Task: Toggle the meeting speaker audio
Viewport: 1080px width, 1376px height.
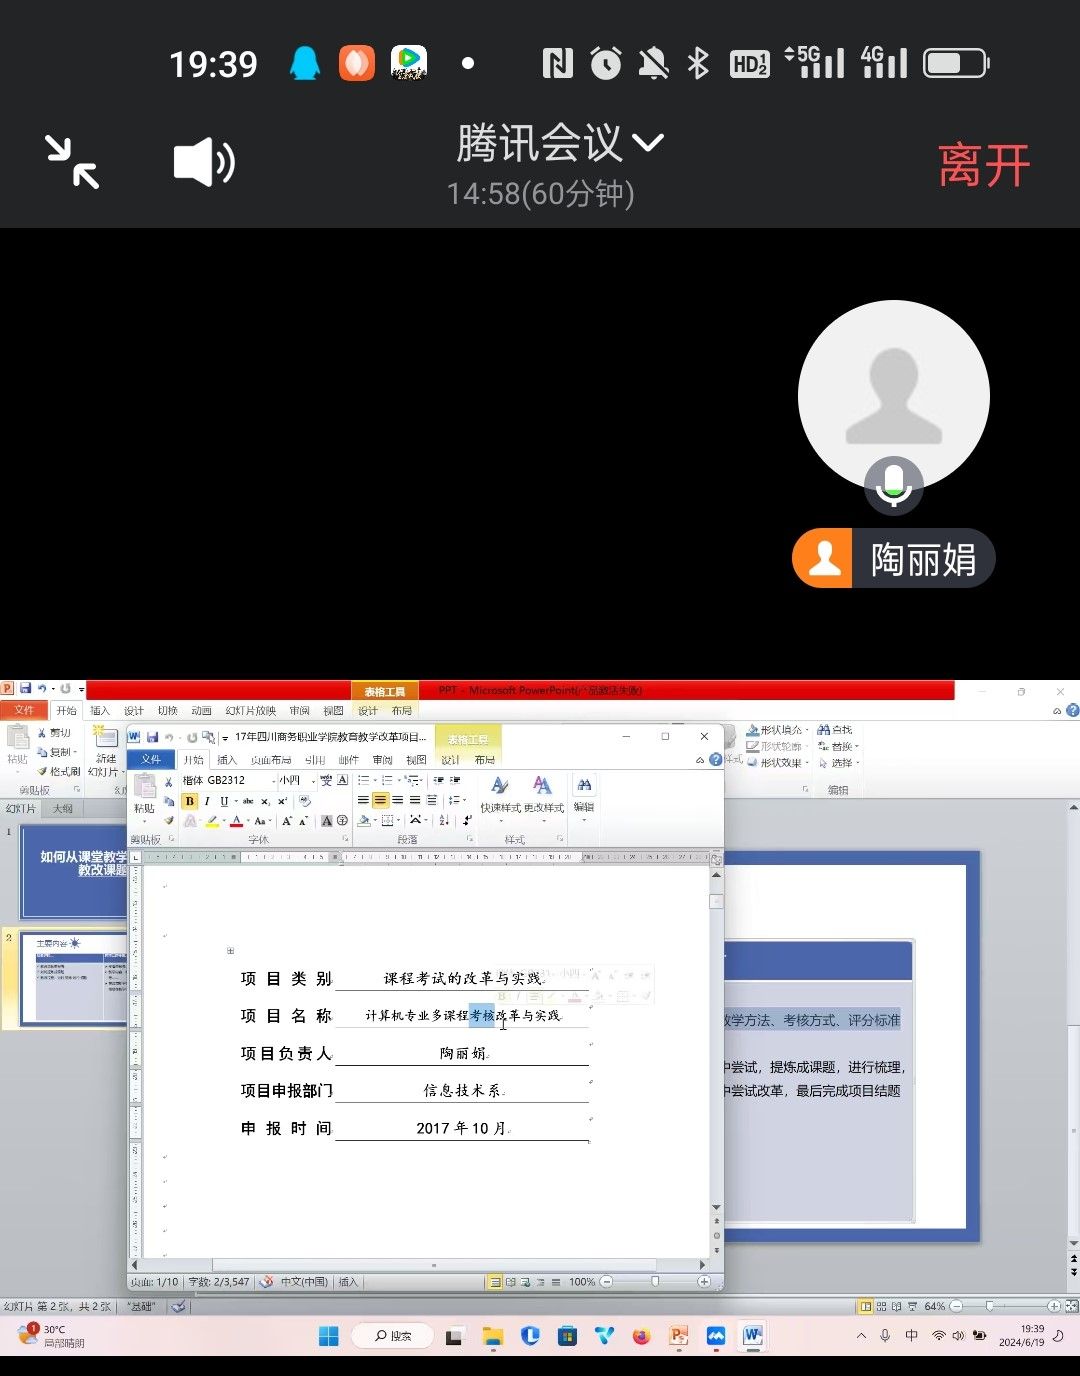Action: 204,162
